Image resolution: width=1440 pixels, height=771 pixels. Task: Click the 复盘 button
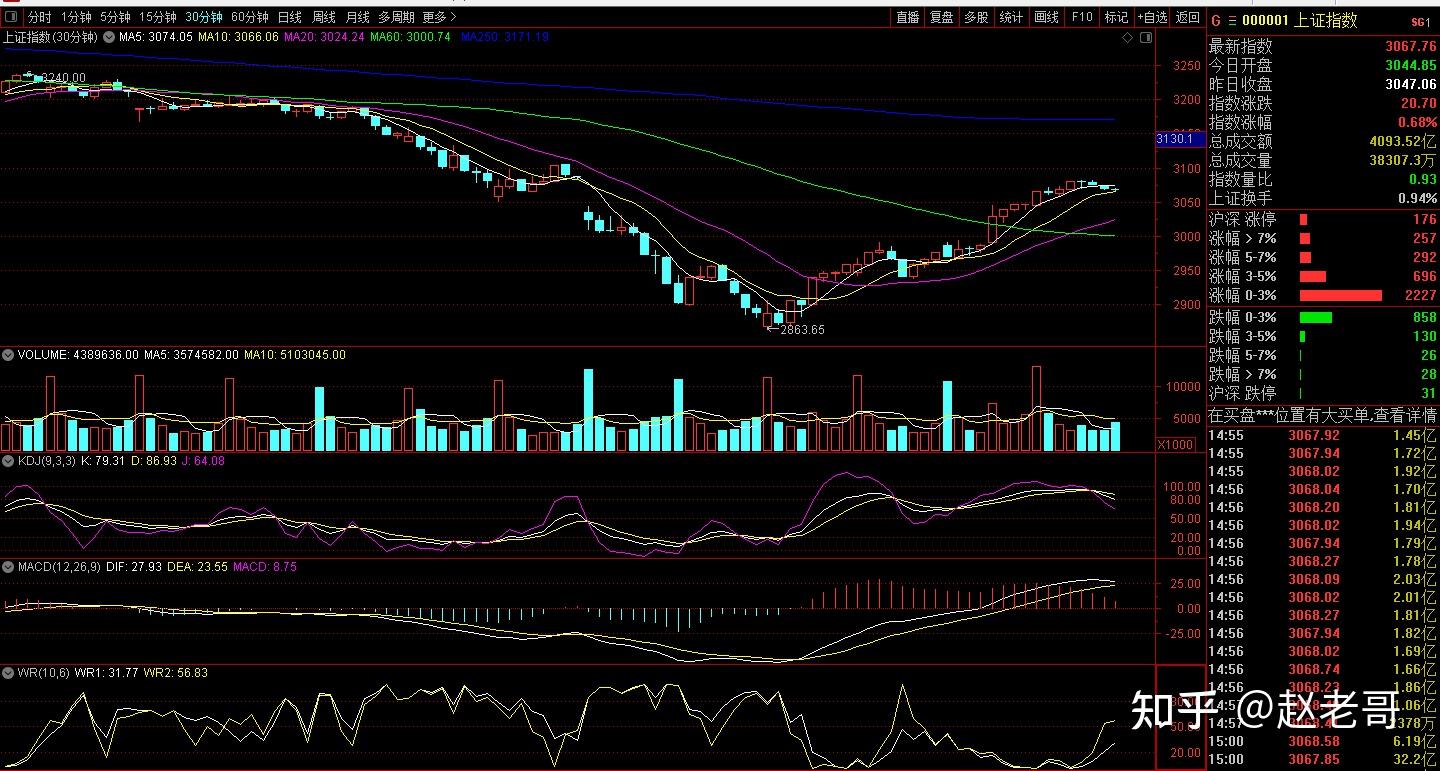[942, 17]
